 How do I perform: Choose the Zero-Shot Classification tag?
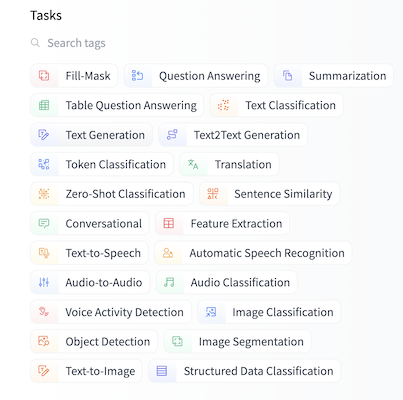[x=112, y=194]
